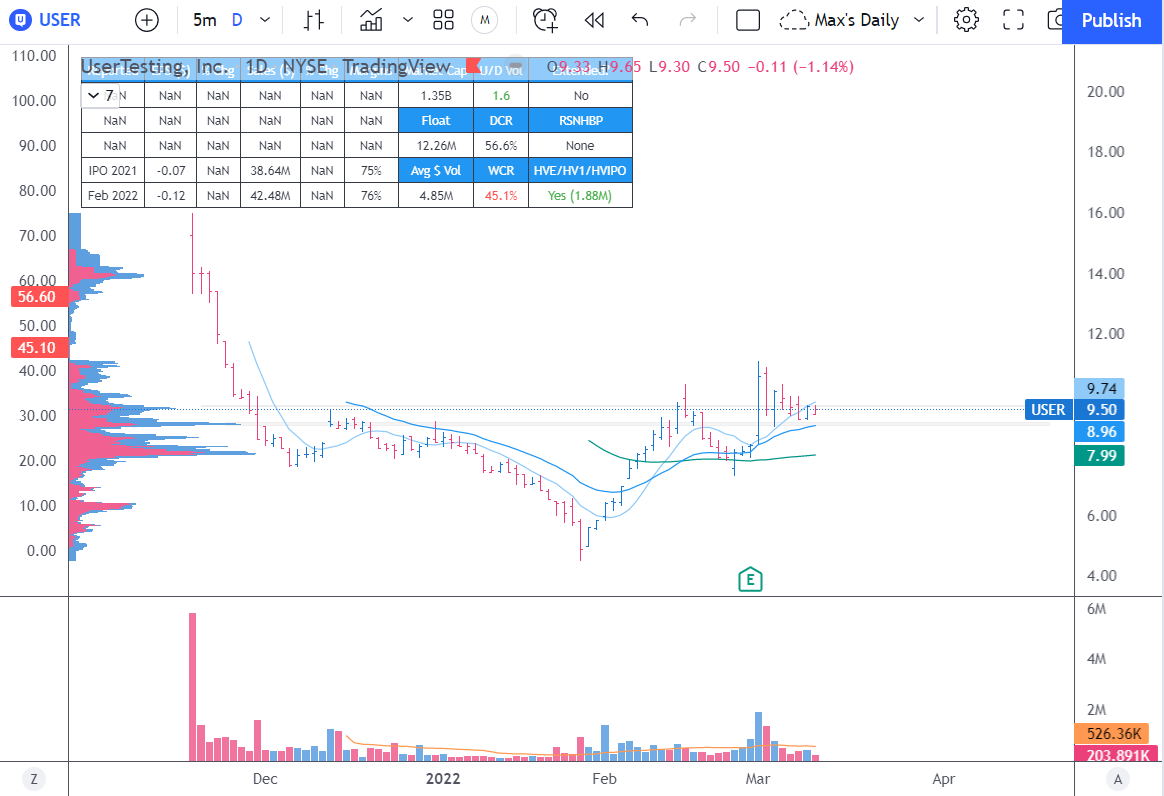This screenshot has width=1164, height=796.
Task: Open the indicator templates grid icon
Action: pos(443,20)
